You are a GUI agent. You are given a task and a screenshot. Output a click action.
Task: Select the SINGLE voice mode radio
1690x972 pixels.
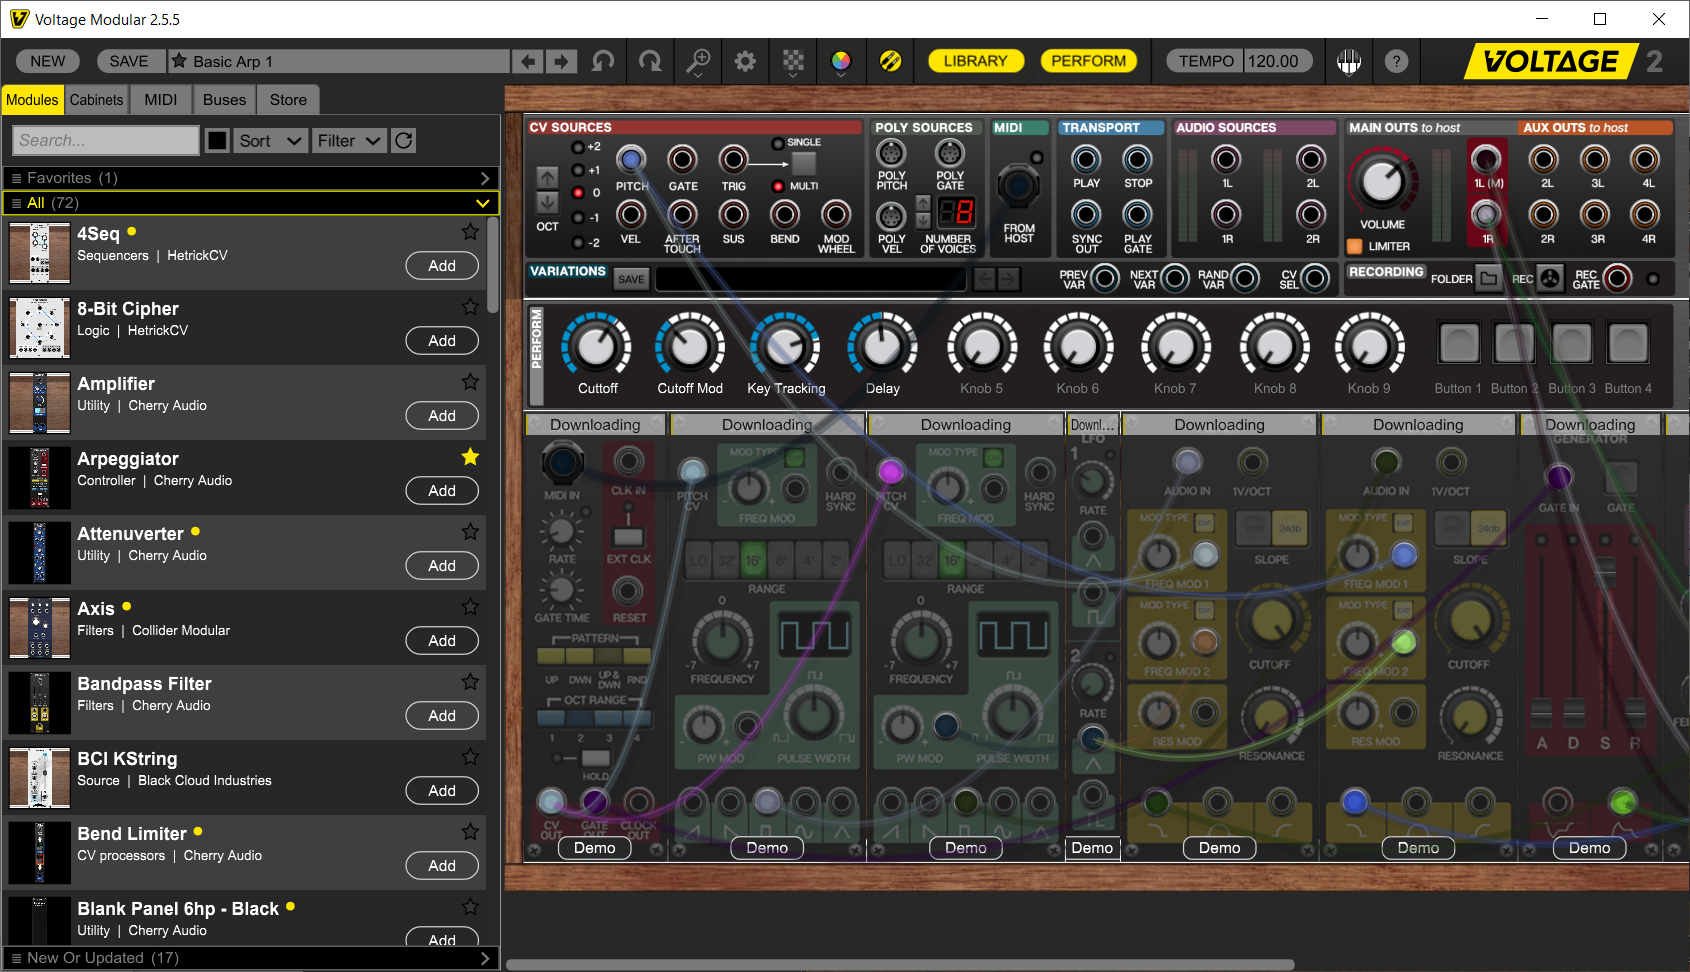[778, 143]
